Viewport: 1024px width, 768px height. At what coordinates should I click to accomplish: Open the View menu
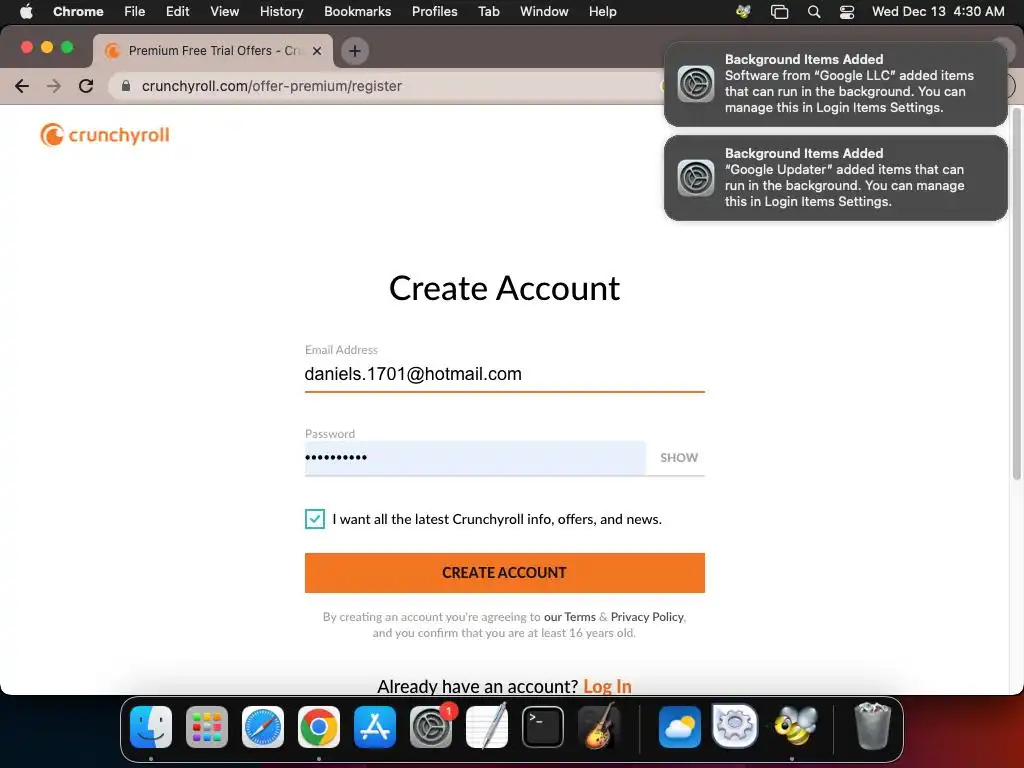click(224, 11)
